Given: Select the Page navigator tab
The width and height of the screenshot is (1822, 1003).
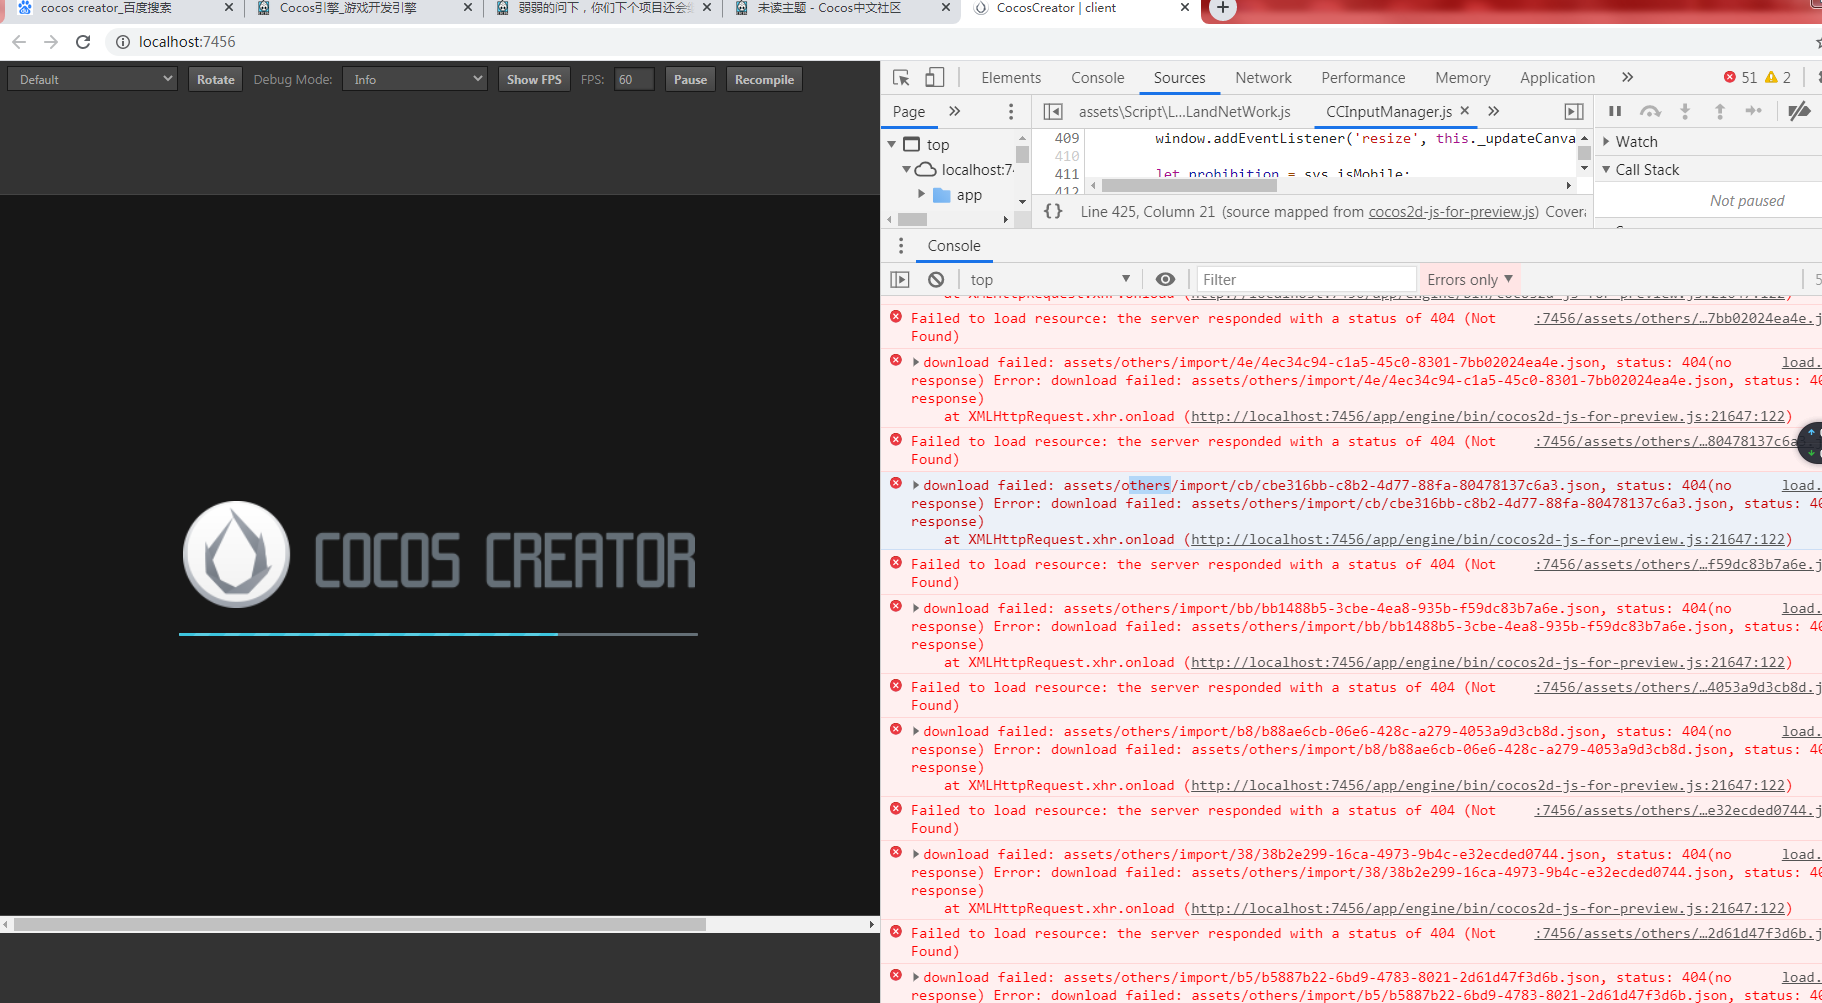Looking at the screenshot, I should 909,112.
